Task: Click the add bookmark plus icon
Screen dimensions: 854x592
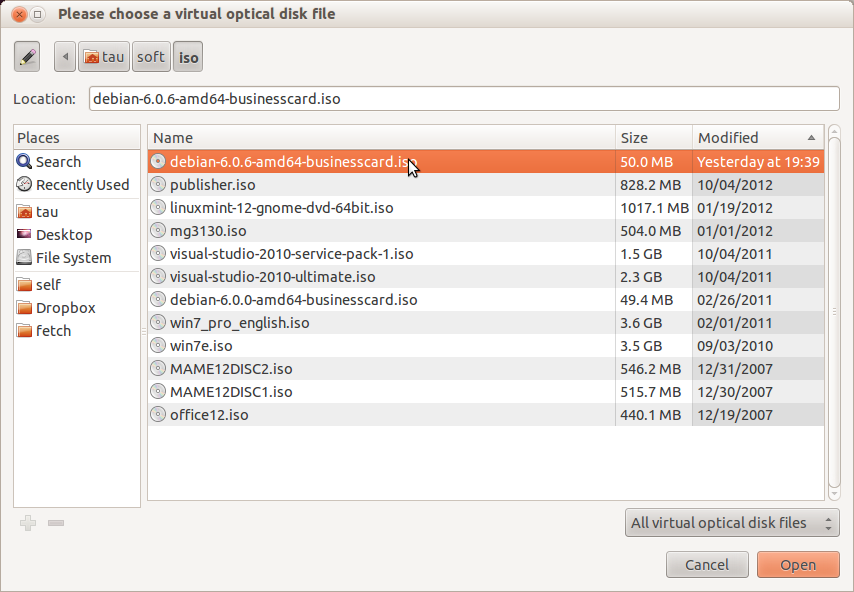Action: pyautogui.click(x=28, y=523)
